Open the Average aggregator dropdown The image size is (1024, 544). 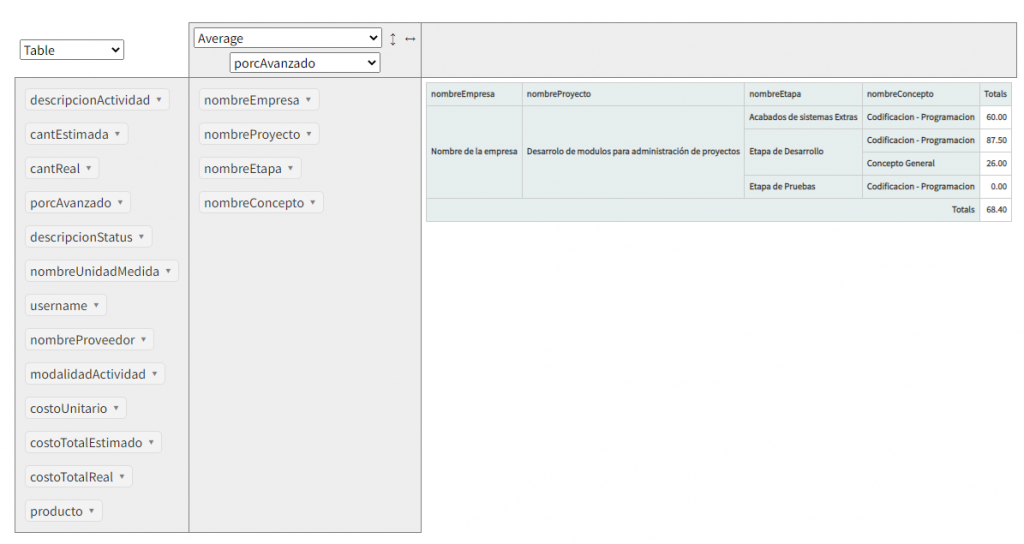[x=287, y=38]
